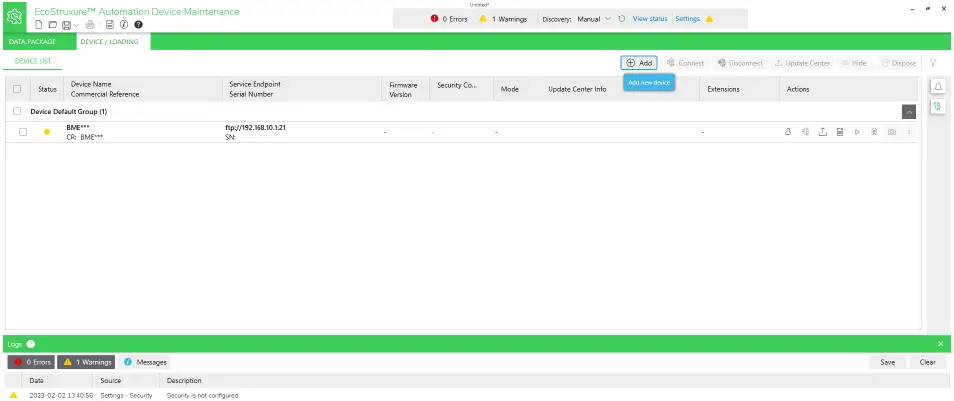Viewport: 954px width, 401px height.
Task: Click the yellow status dot of BME*** device
Action: coord(47,132)
